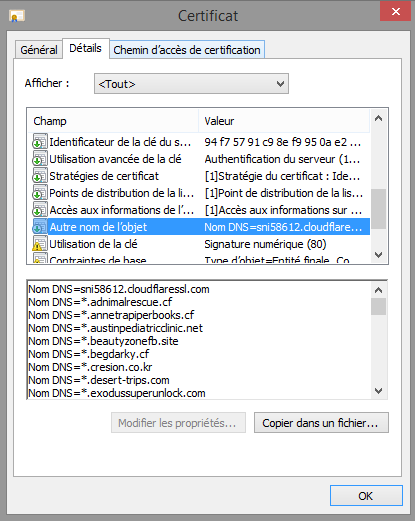Screen dimensions: 415x521
Task: Click the Stratégies de certificat extension icon
Action: pos(40,175)
